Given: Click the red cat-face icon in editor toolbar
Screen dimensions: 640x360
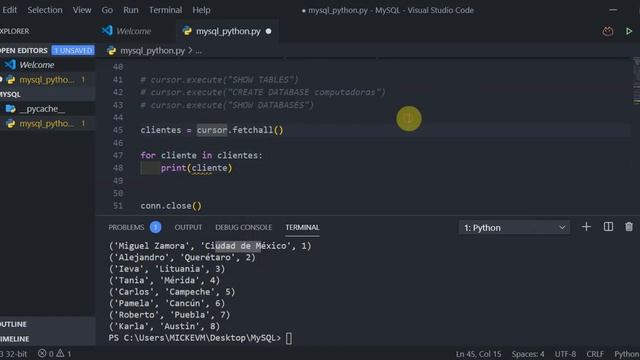Looking at the screenshot, I should click(608, 31).
